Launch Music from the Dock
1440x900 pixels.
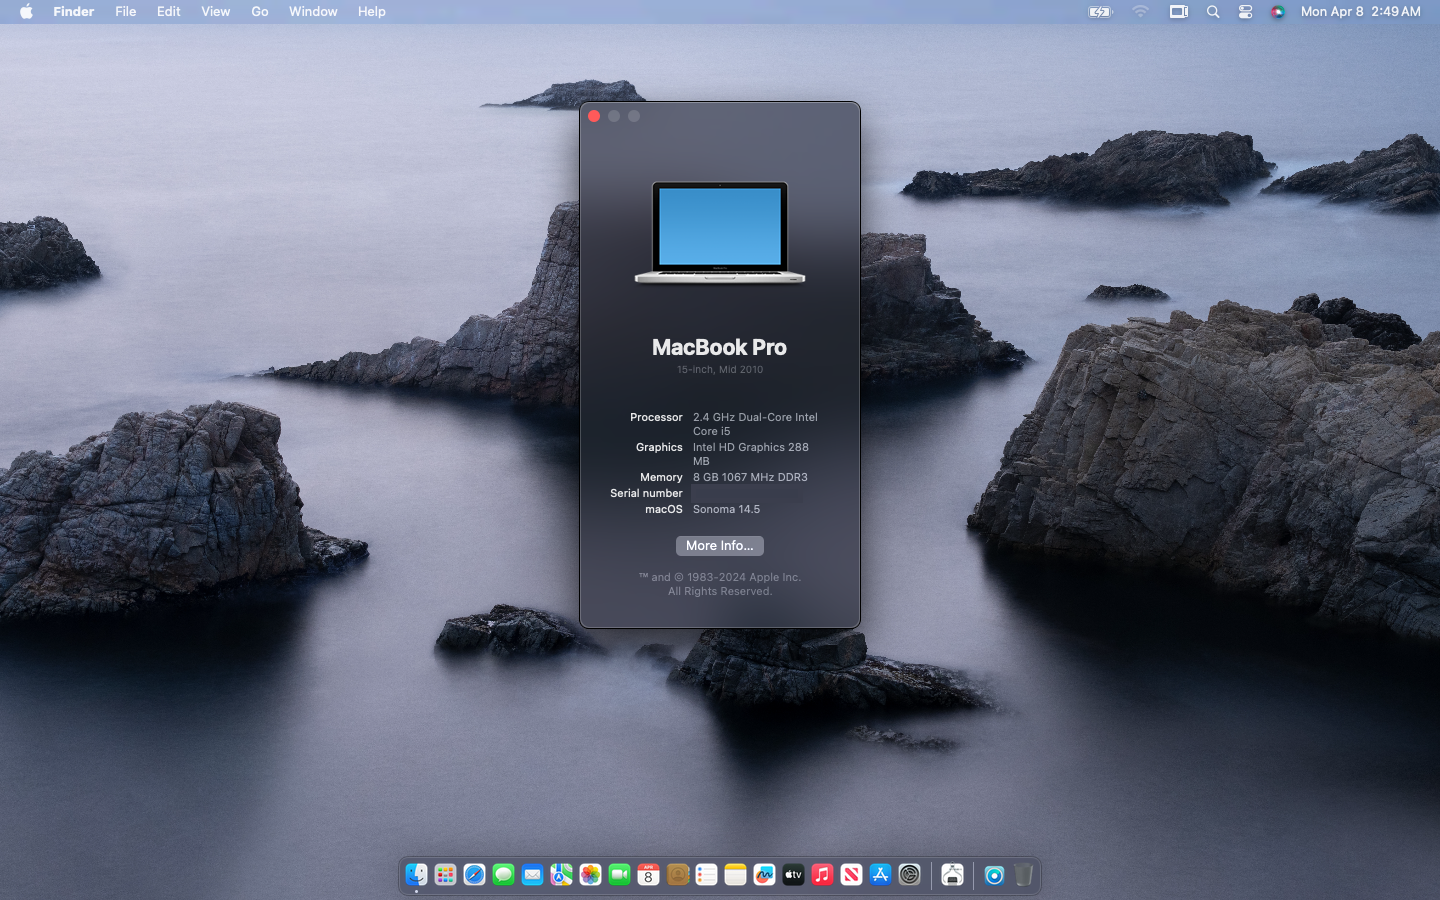(x=823, y=875)
